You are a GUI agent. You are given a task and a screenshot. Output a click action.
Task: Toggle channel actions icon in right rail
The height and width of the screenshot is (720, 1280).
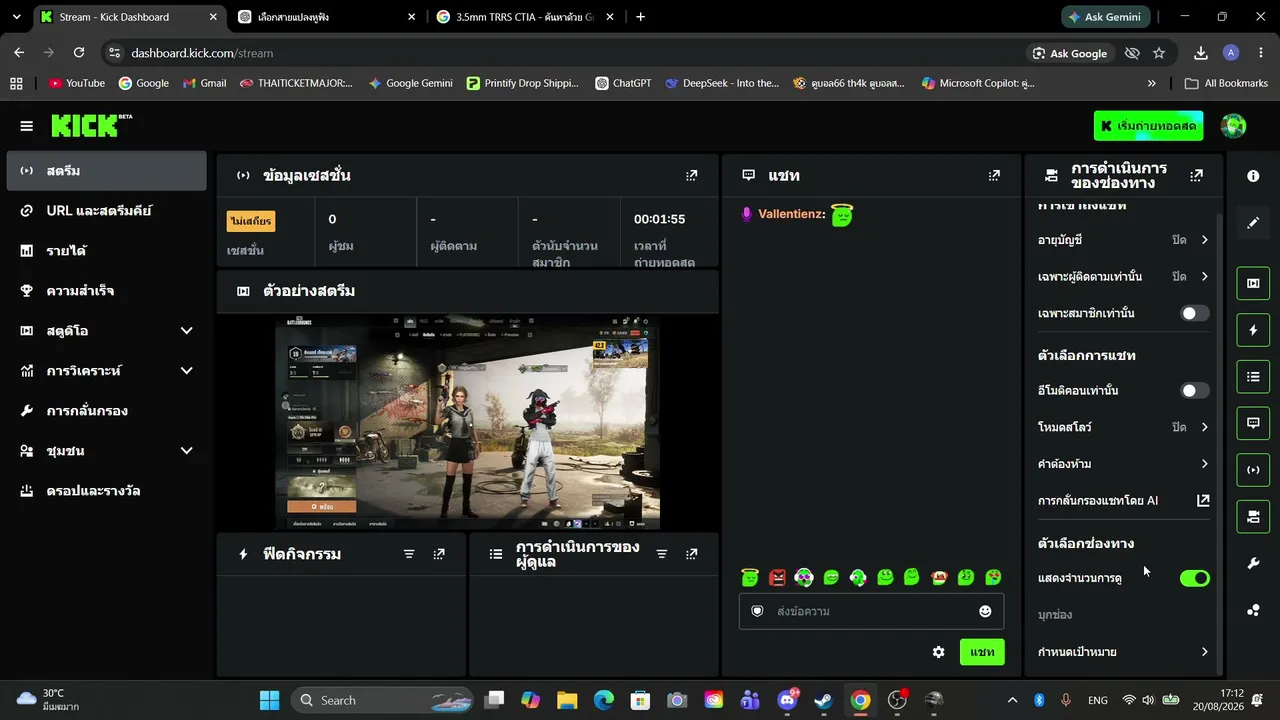pyautogui.click(x=1253, y=517)
